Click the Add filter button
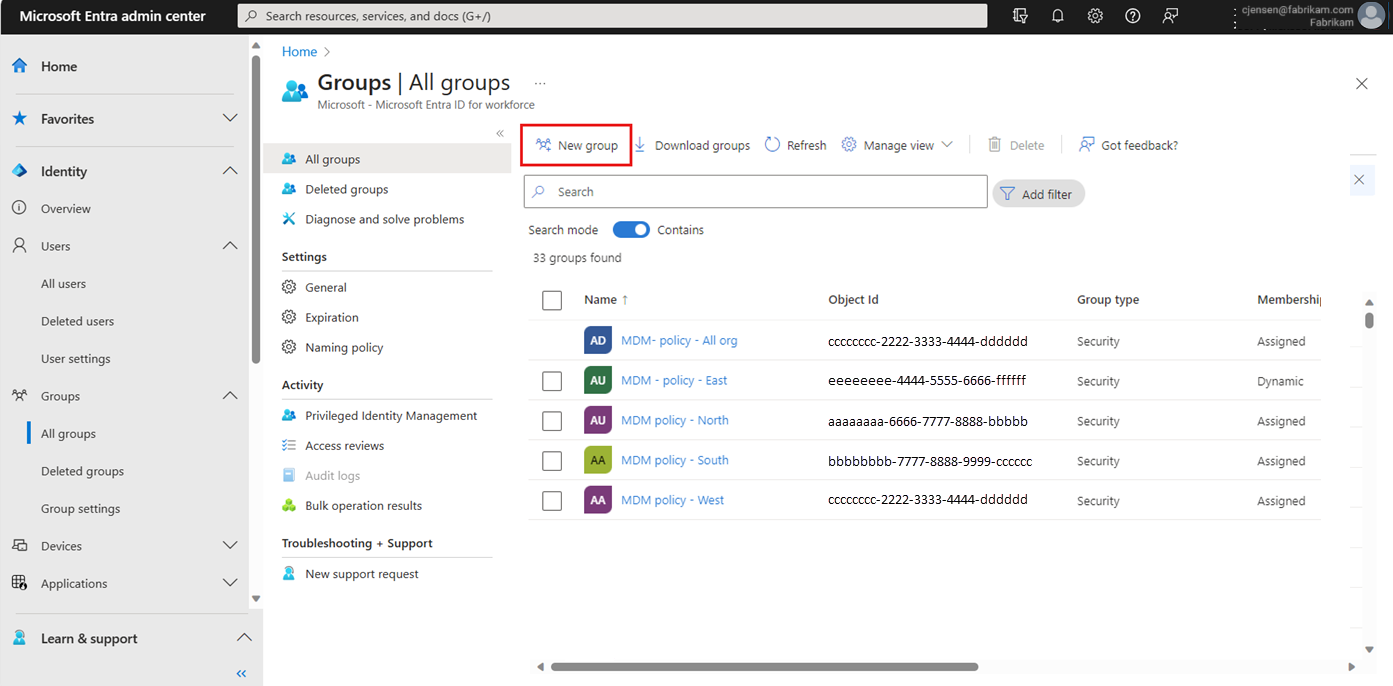 coord(1038,193)
